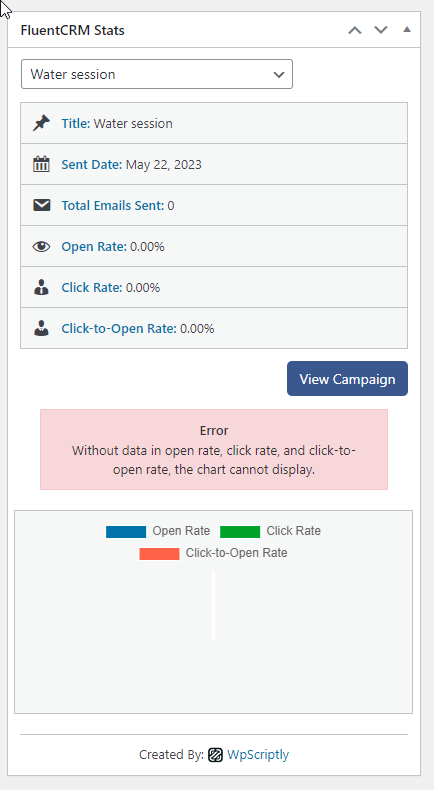Click the person icon beside Click-to-Open Rate
Viewport: 434px width, 790px height.
click(x=41, y=328)
